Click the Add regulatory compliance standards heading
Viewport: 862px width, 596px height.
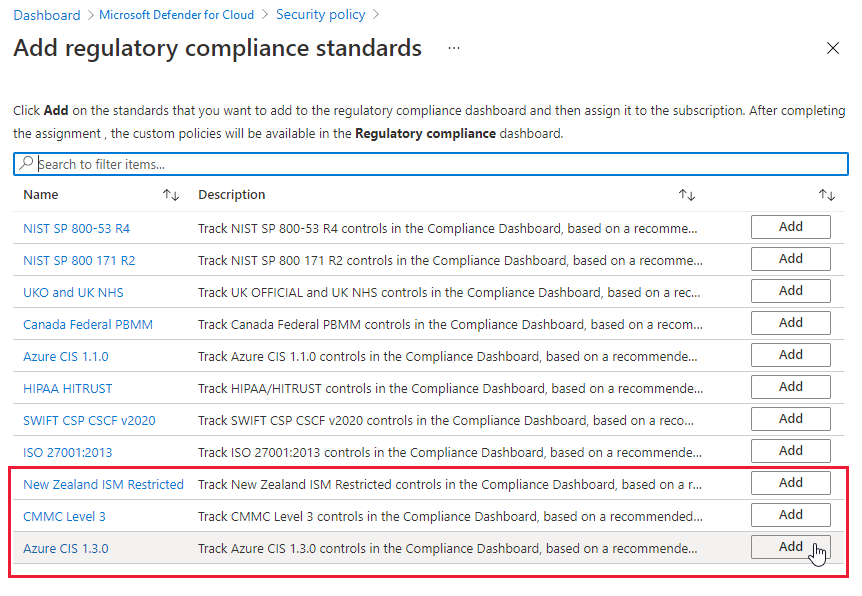(218, 48)
